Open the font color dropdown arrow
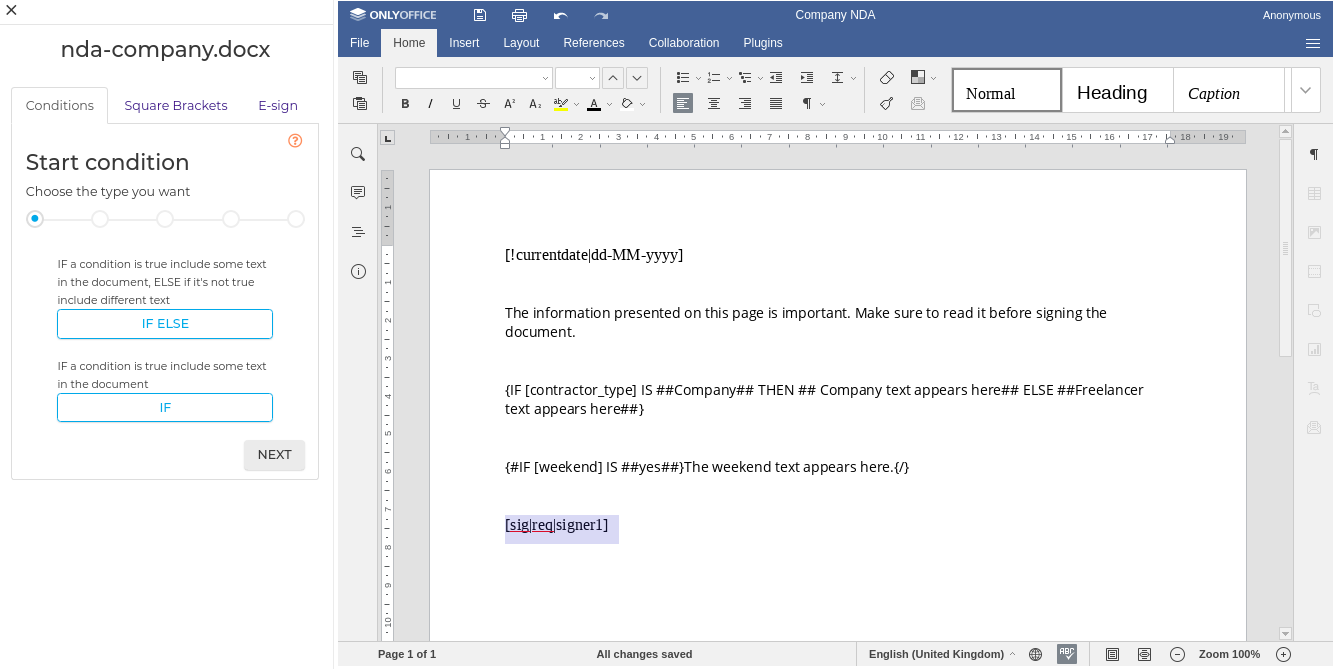Screen dimensions: 1334x669 tap(607, 103)
